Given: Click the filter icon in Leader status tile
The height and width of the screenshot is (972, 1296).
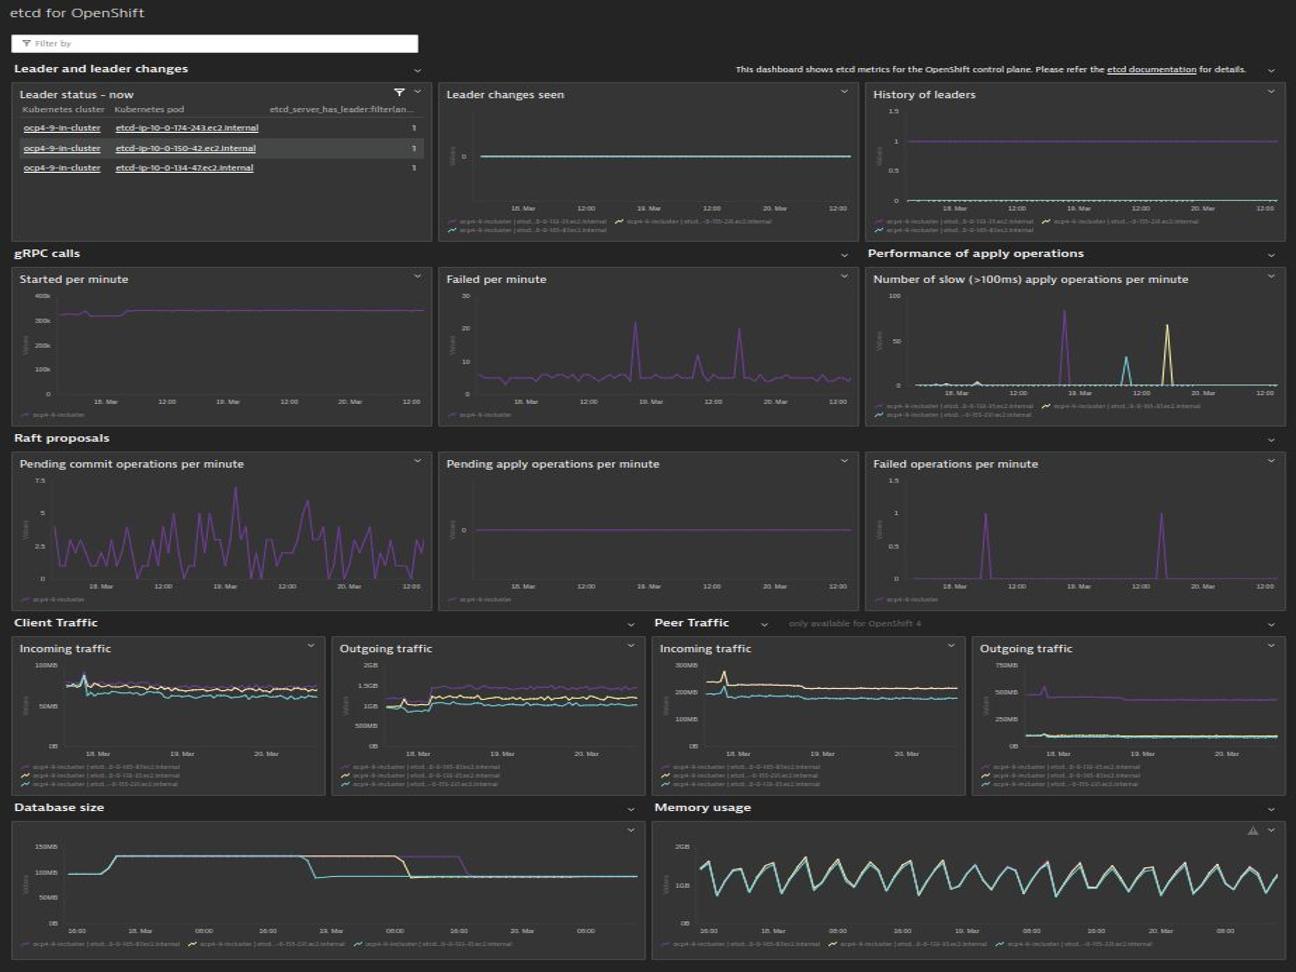Looking at the screenshot, I should click(399, 93).
